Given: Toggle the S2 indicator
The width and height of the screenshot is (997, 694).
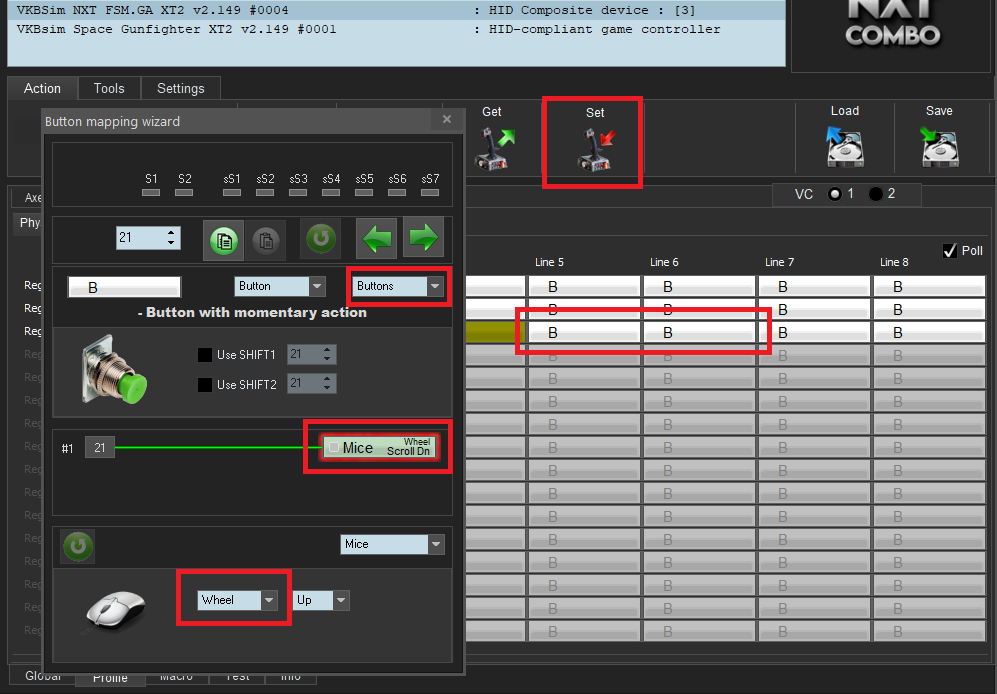Looking at the screenshot, I should pyautogui.click(x=184, y=192).
